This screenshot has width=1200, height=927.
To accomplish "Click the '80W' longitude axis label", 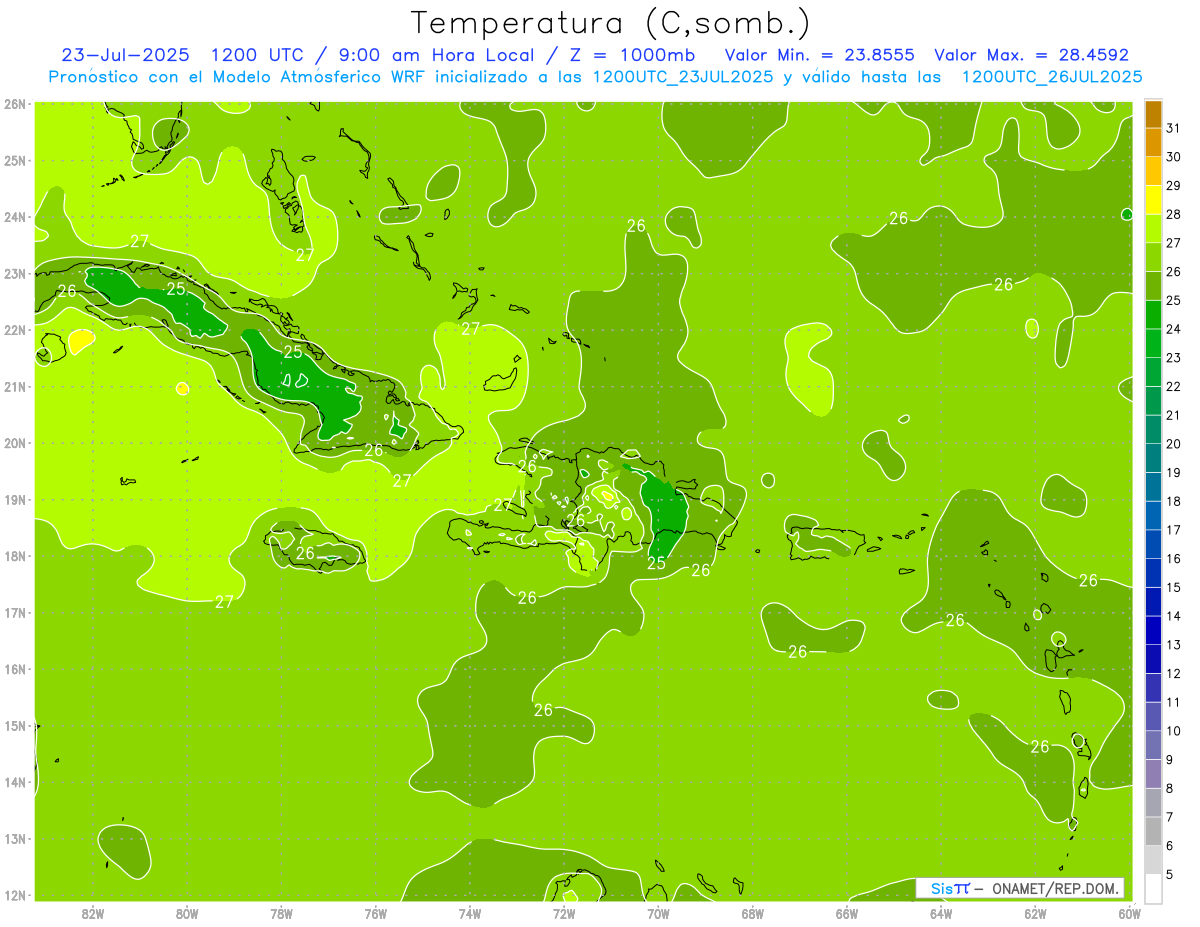I will pyautogui.click(x=186, y=913).
